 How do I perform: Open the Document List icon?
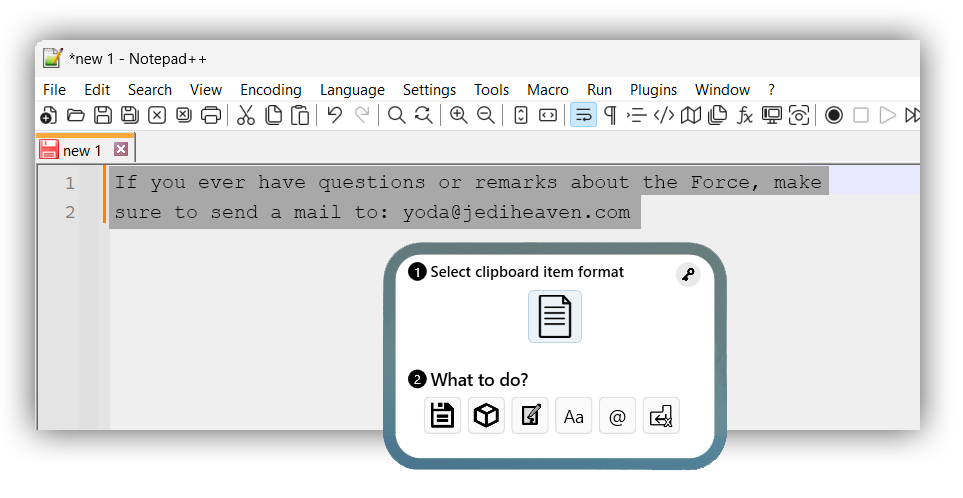click(717, 115)
